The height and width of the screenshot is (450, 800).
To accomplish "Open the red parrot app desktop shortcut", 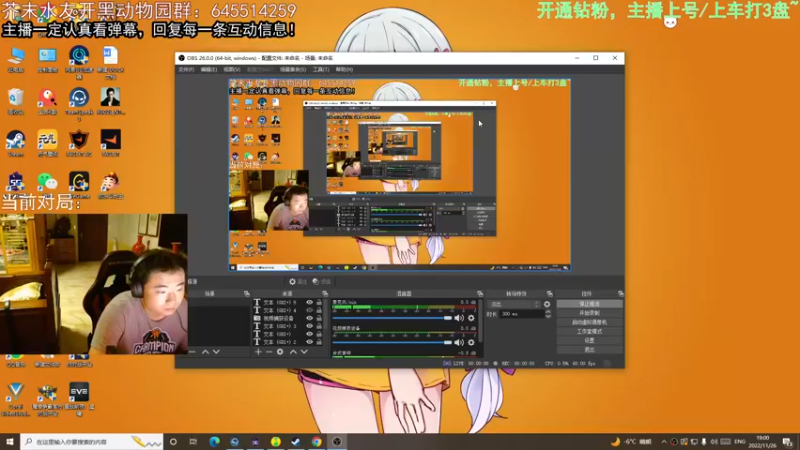I will 47,101.
